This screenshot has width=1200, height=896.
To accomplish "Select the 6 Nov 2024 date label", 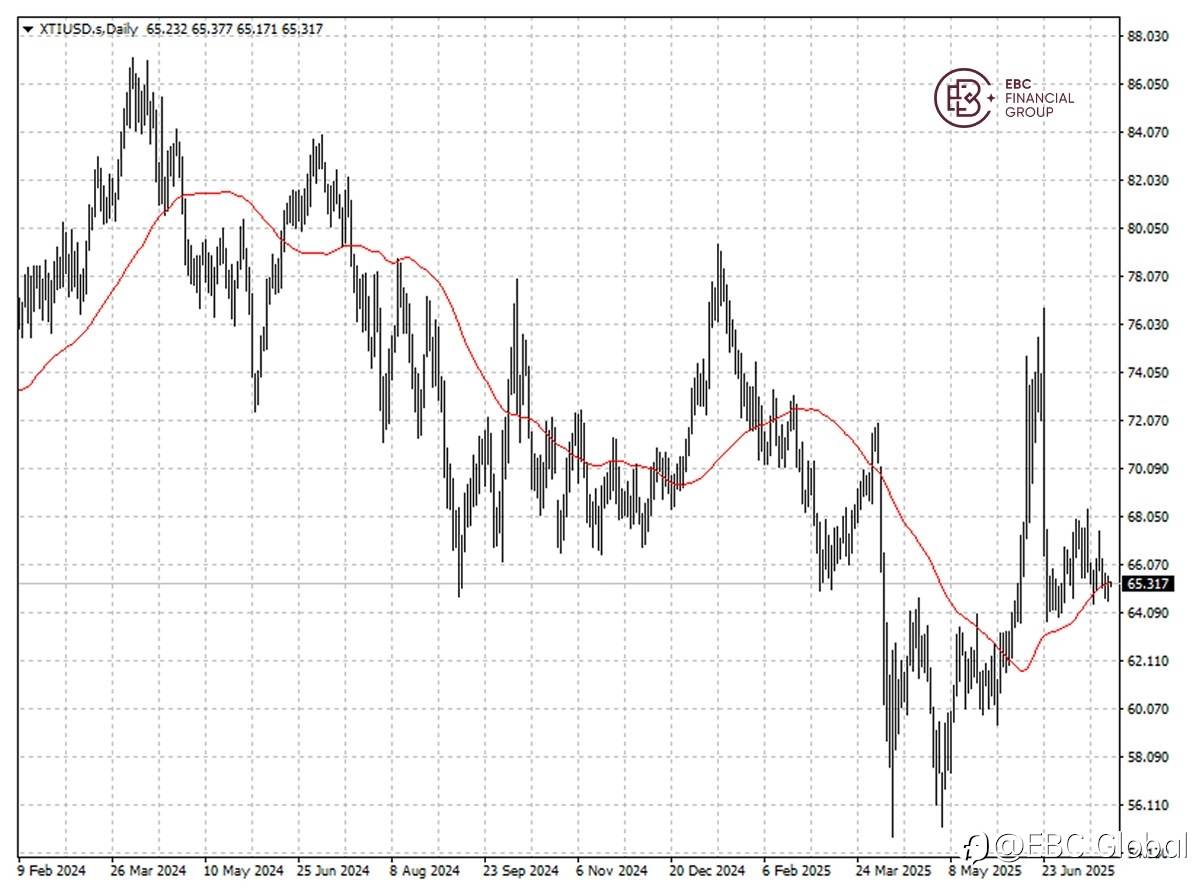I will coord(613,871).
